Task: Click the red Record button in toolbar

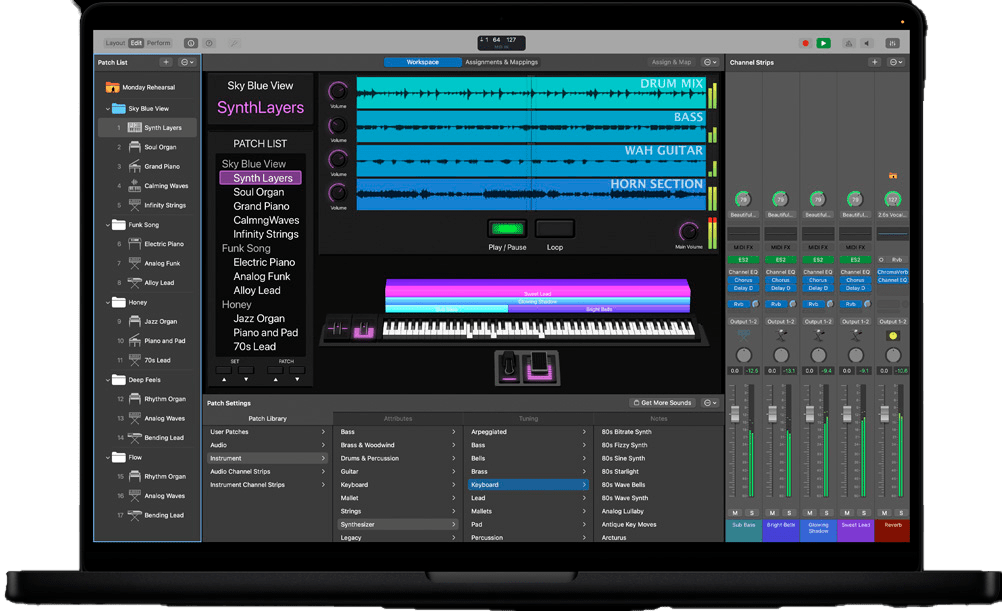Action: [x=805, y=43]
